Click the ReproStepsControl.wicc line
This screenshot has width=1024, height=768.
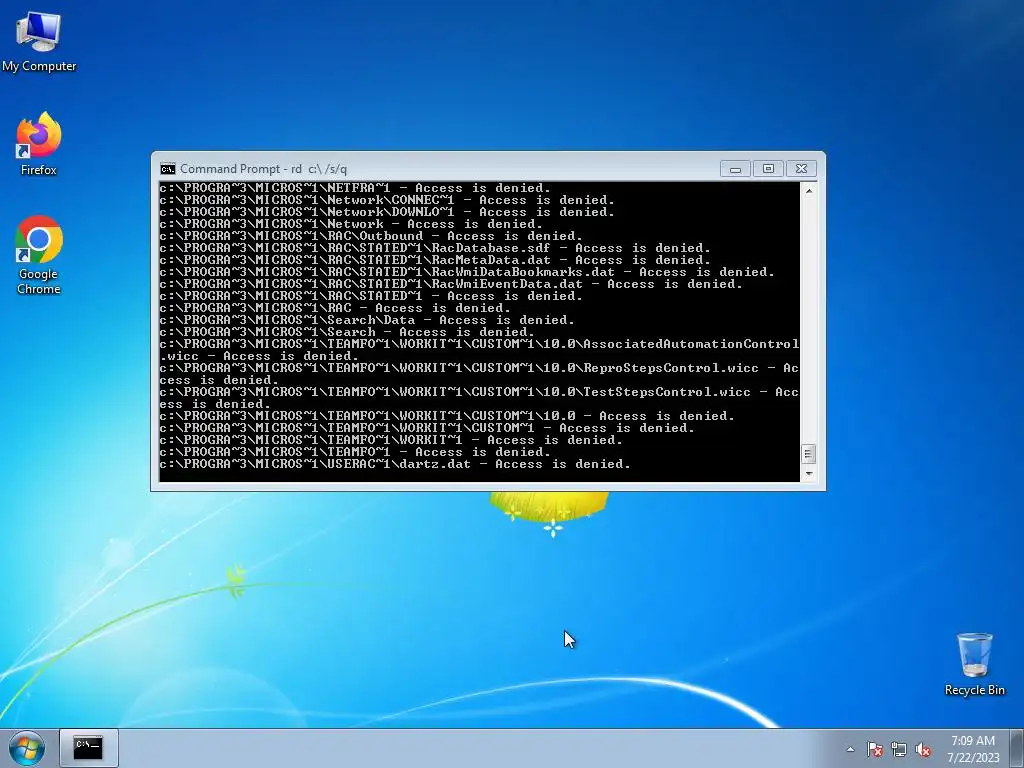479,374
